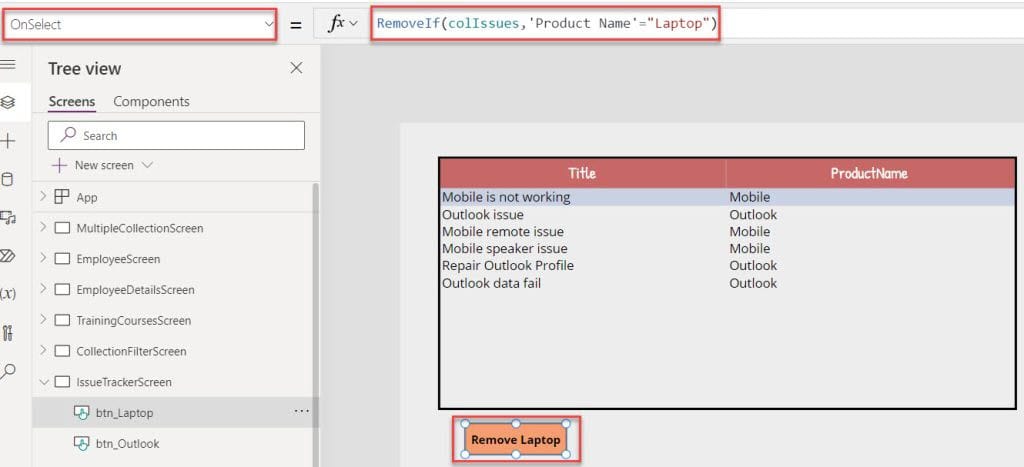Close the Tree view panel
The height and width of the screenshot is (467, 1024).
pyautogui.click(x=296, y=68)
